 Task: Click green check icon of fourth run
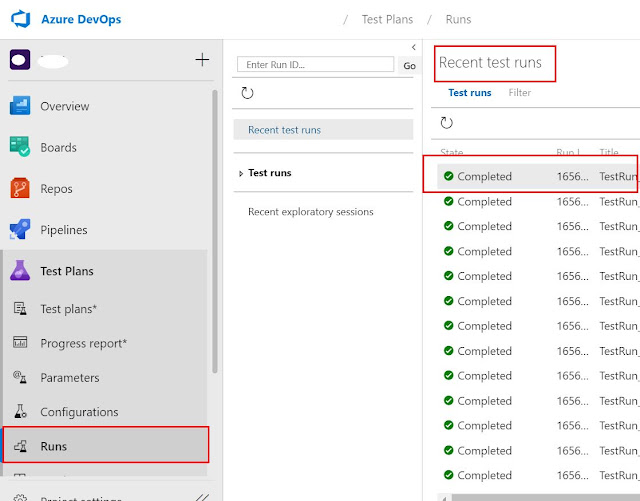[449, 251]
